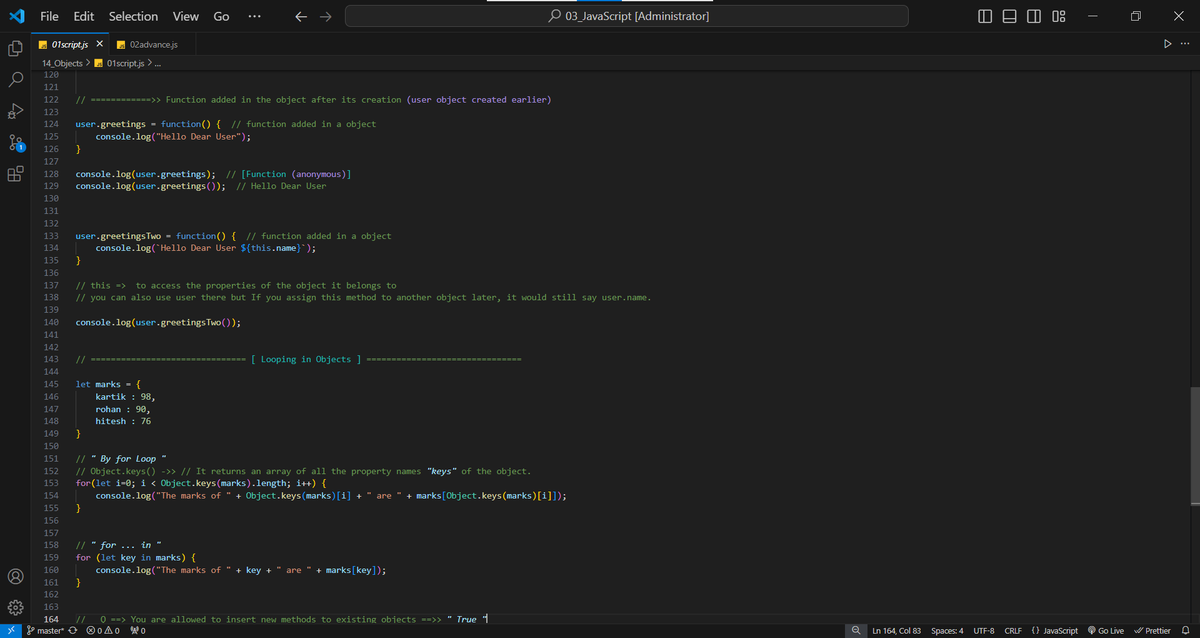
Task: Open the Extensions view
Action: pos(15,175)
